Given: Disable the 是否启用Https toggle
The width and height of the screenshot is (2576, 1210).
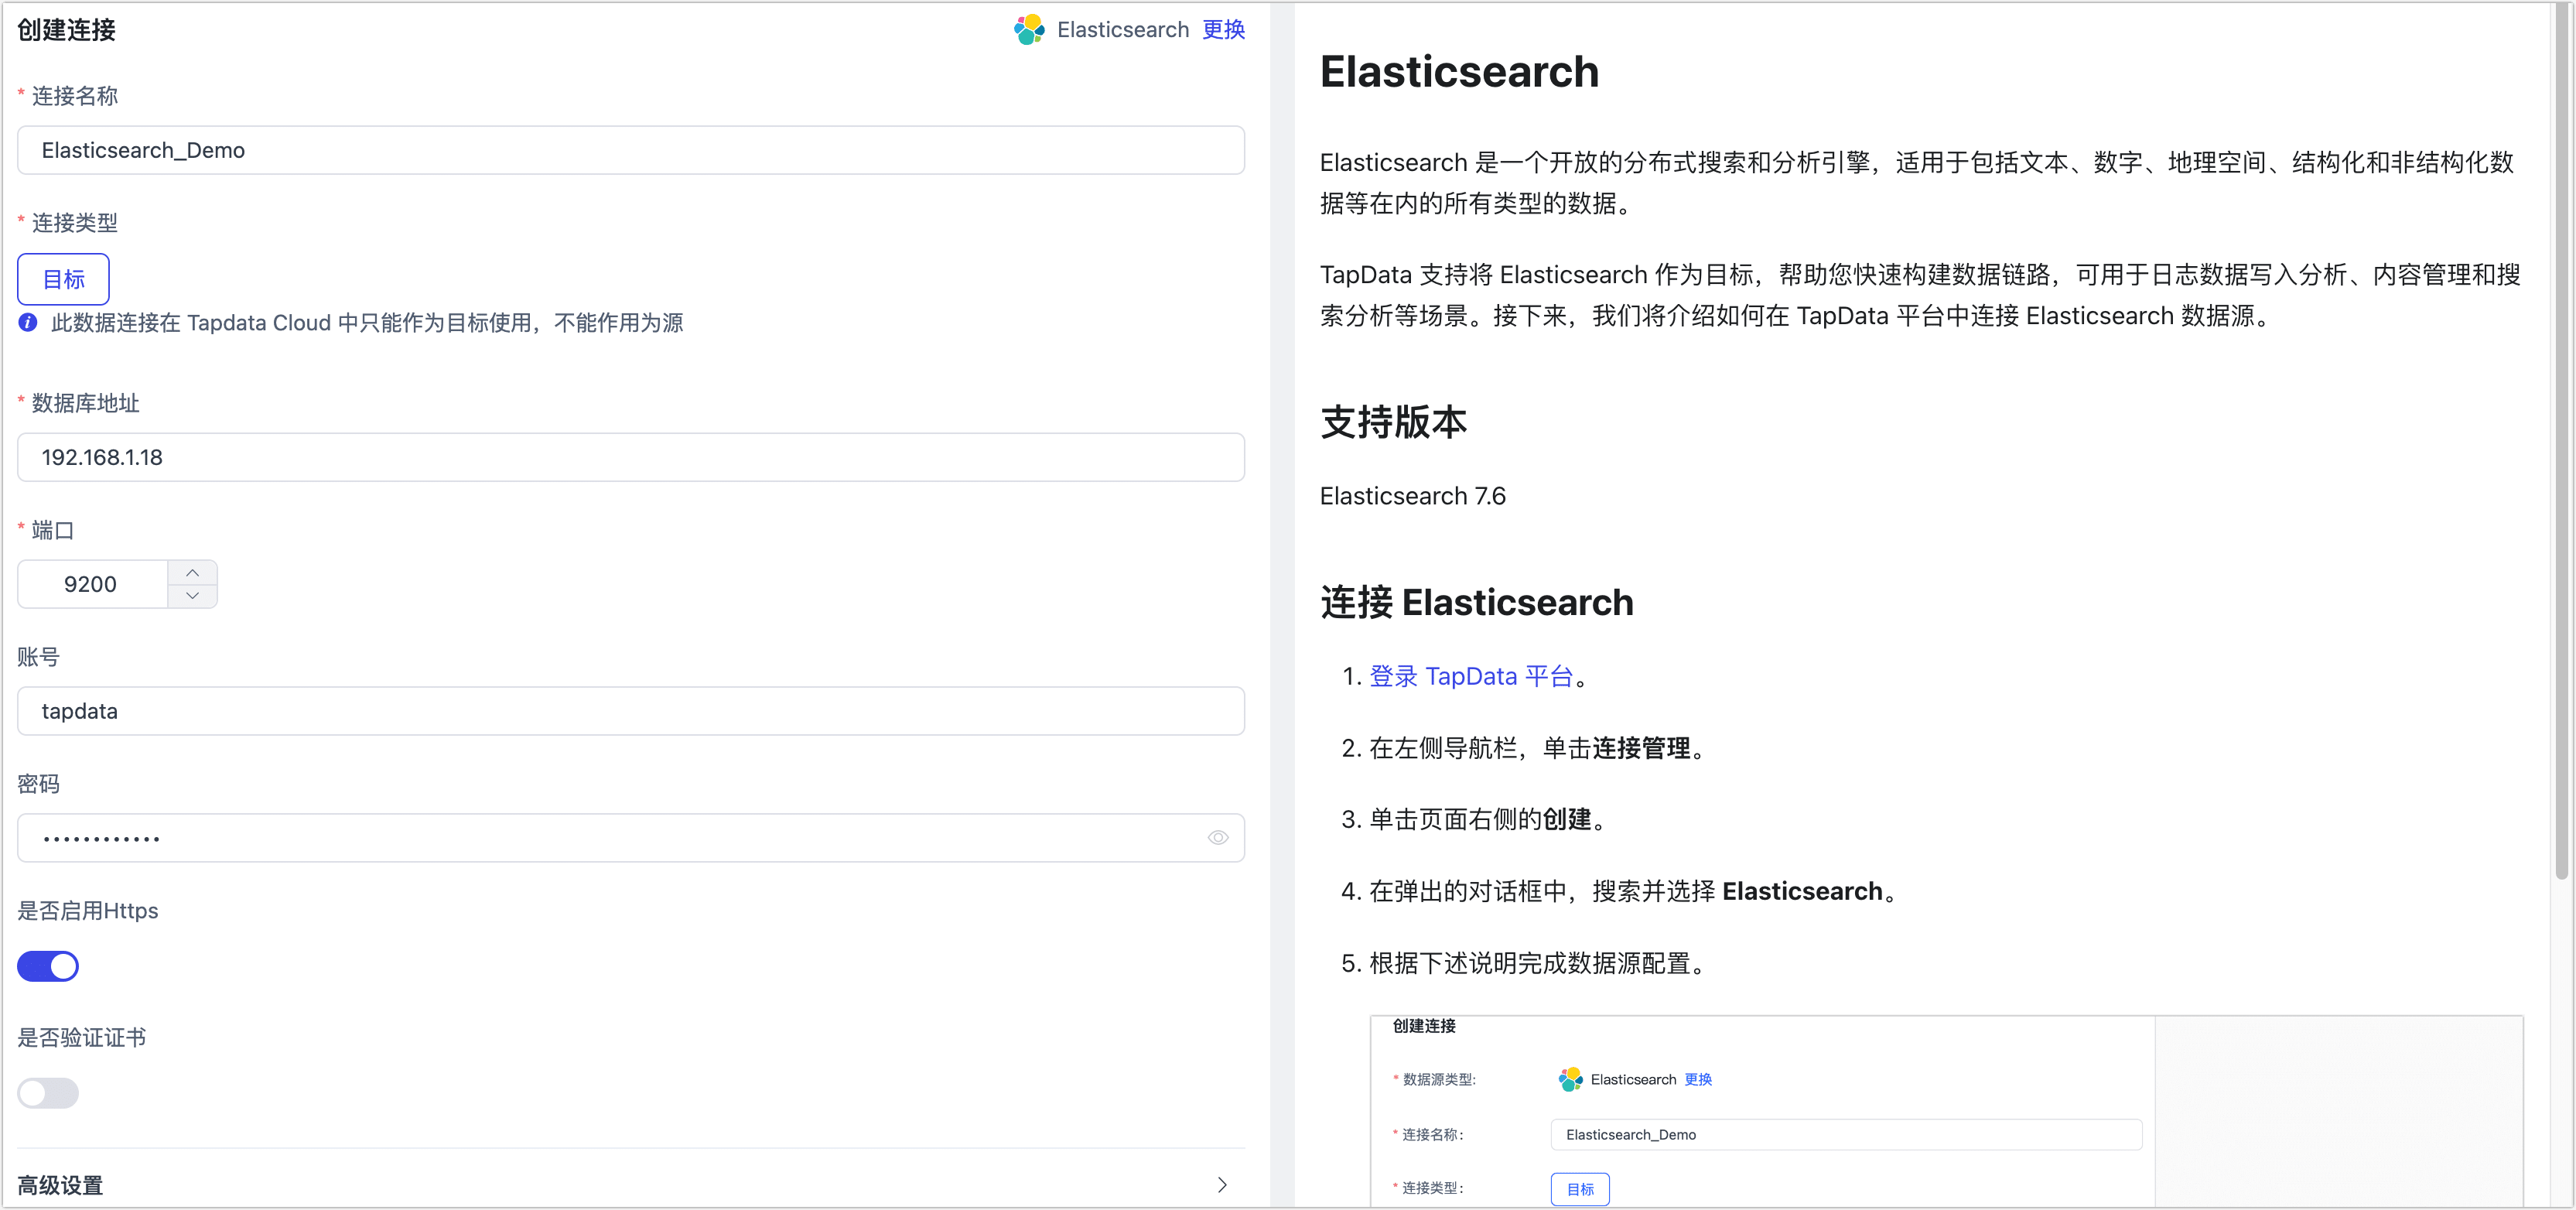Looking at the screenshot, I should pos(48,966).
